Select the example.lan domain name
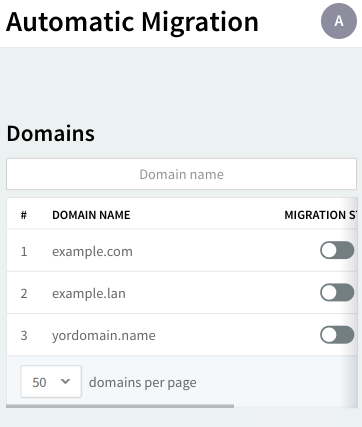This screenshot has width=362, height=427. tap(89, 293)
